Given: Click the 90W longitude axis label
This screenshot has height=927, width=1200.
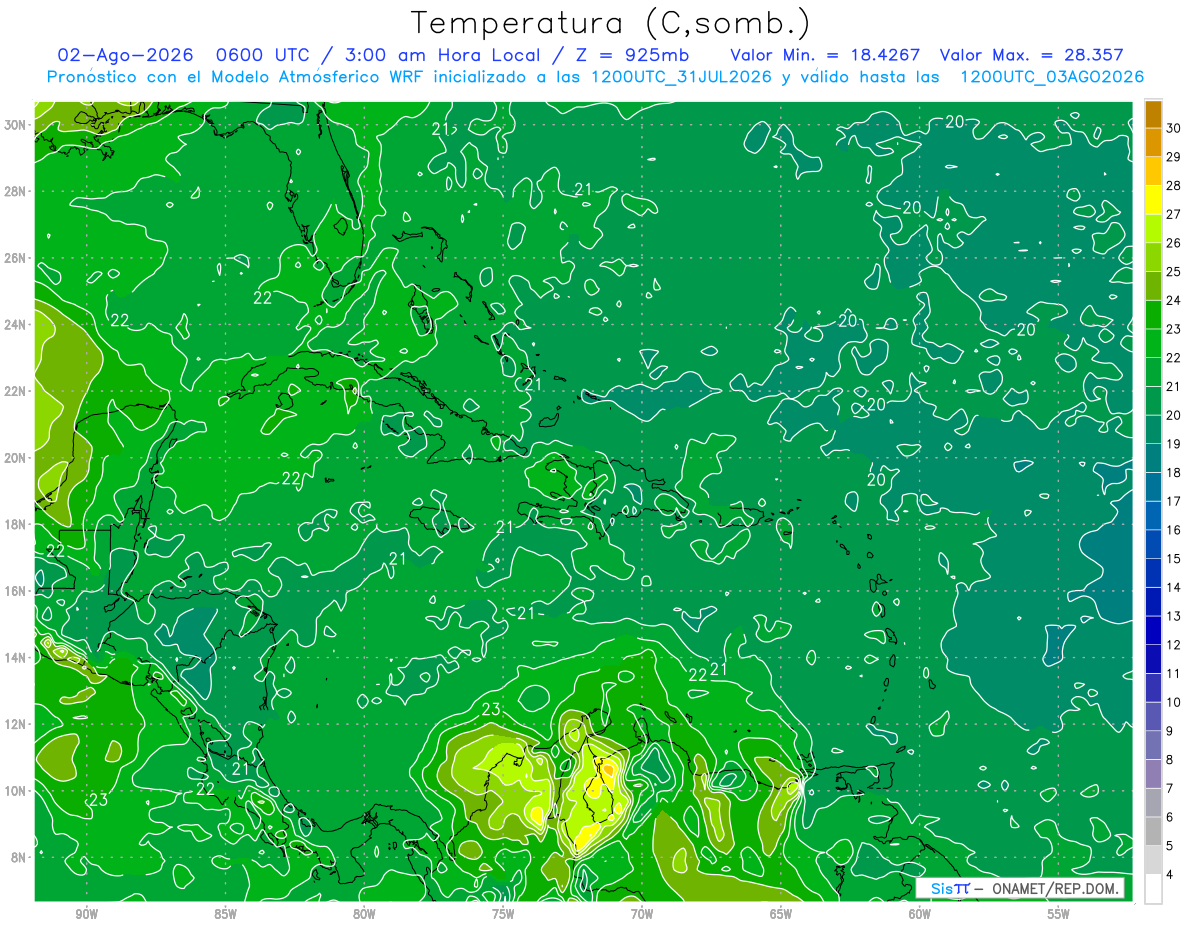Looking at the screenshot, I should point(86,914).
